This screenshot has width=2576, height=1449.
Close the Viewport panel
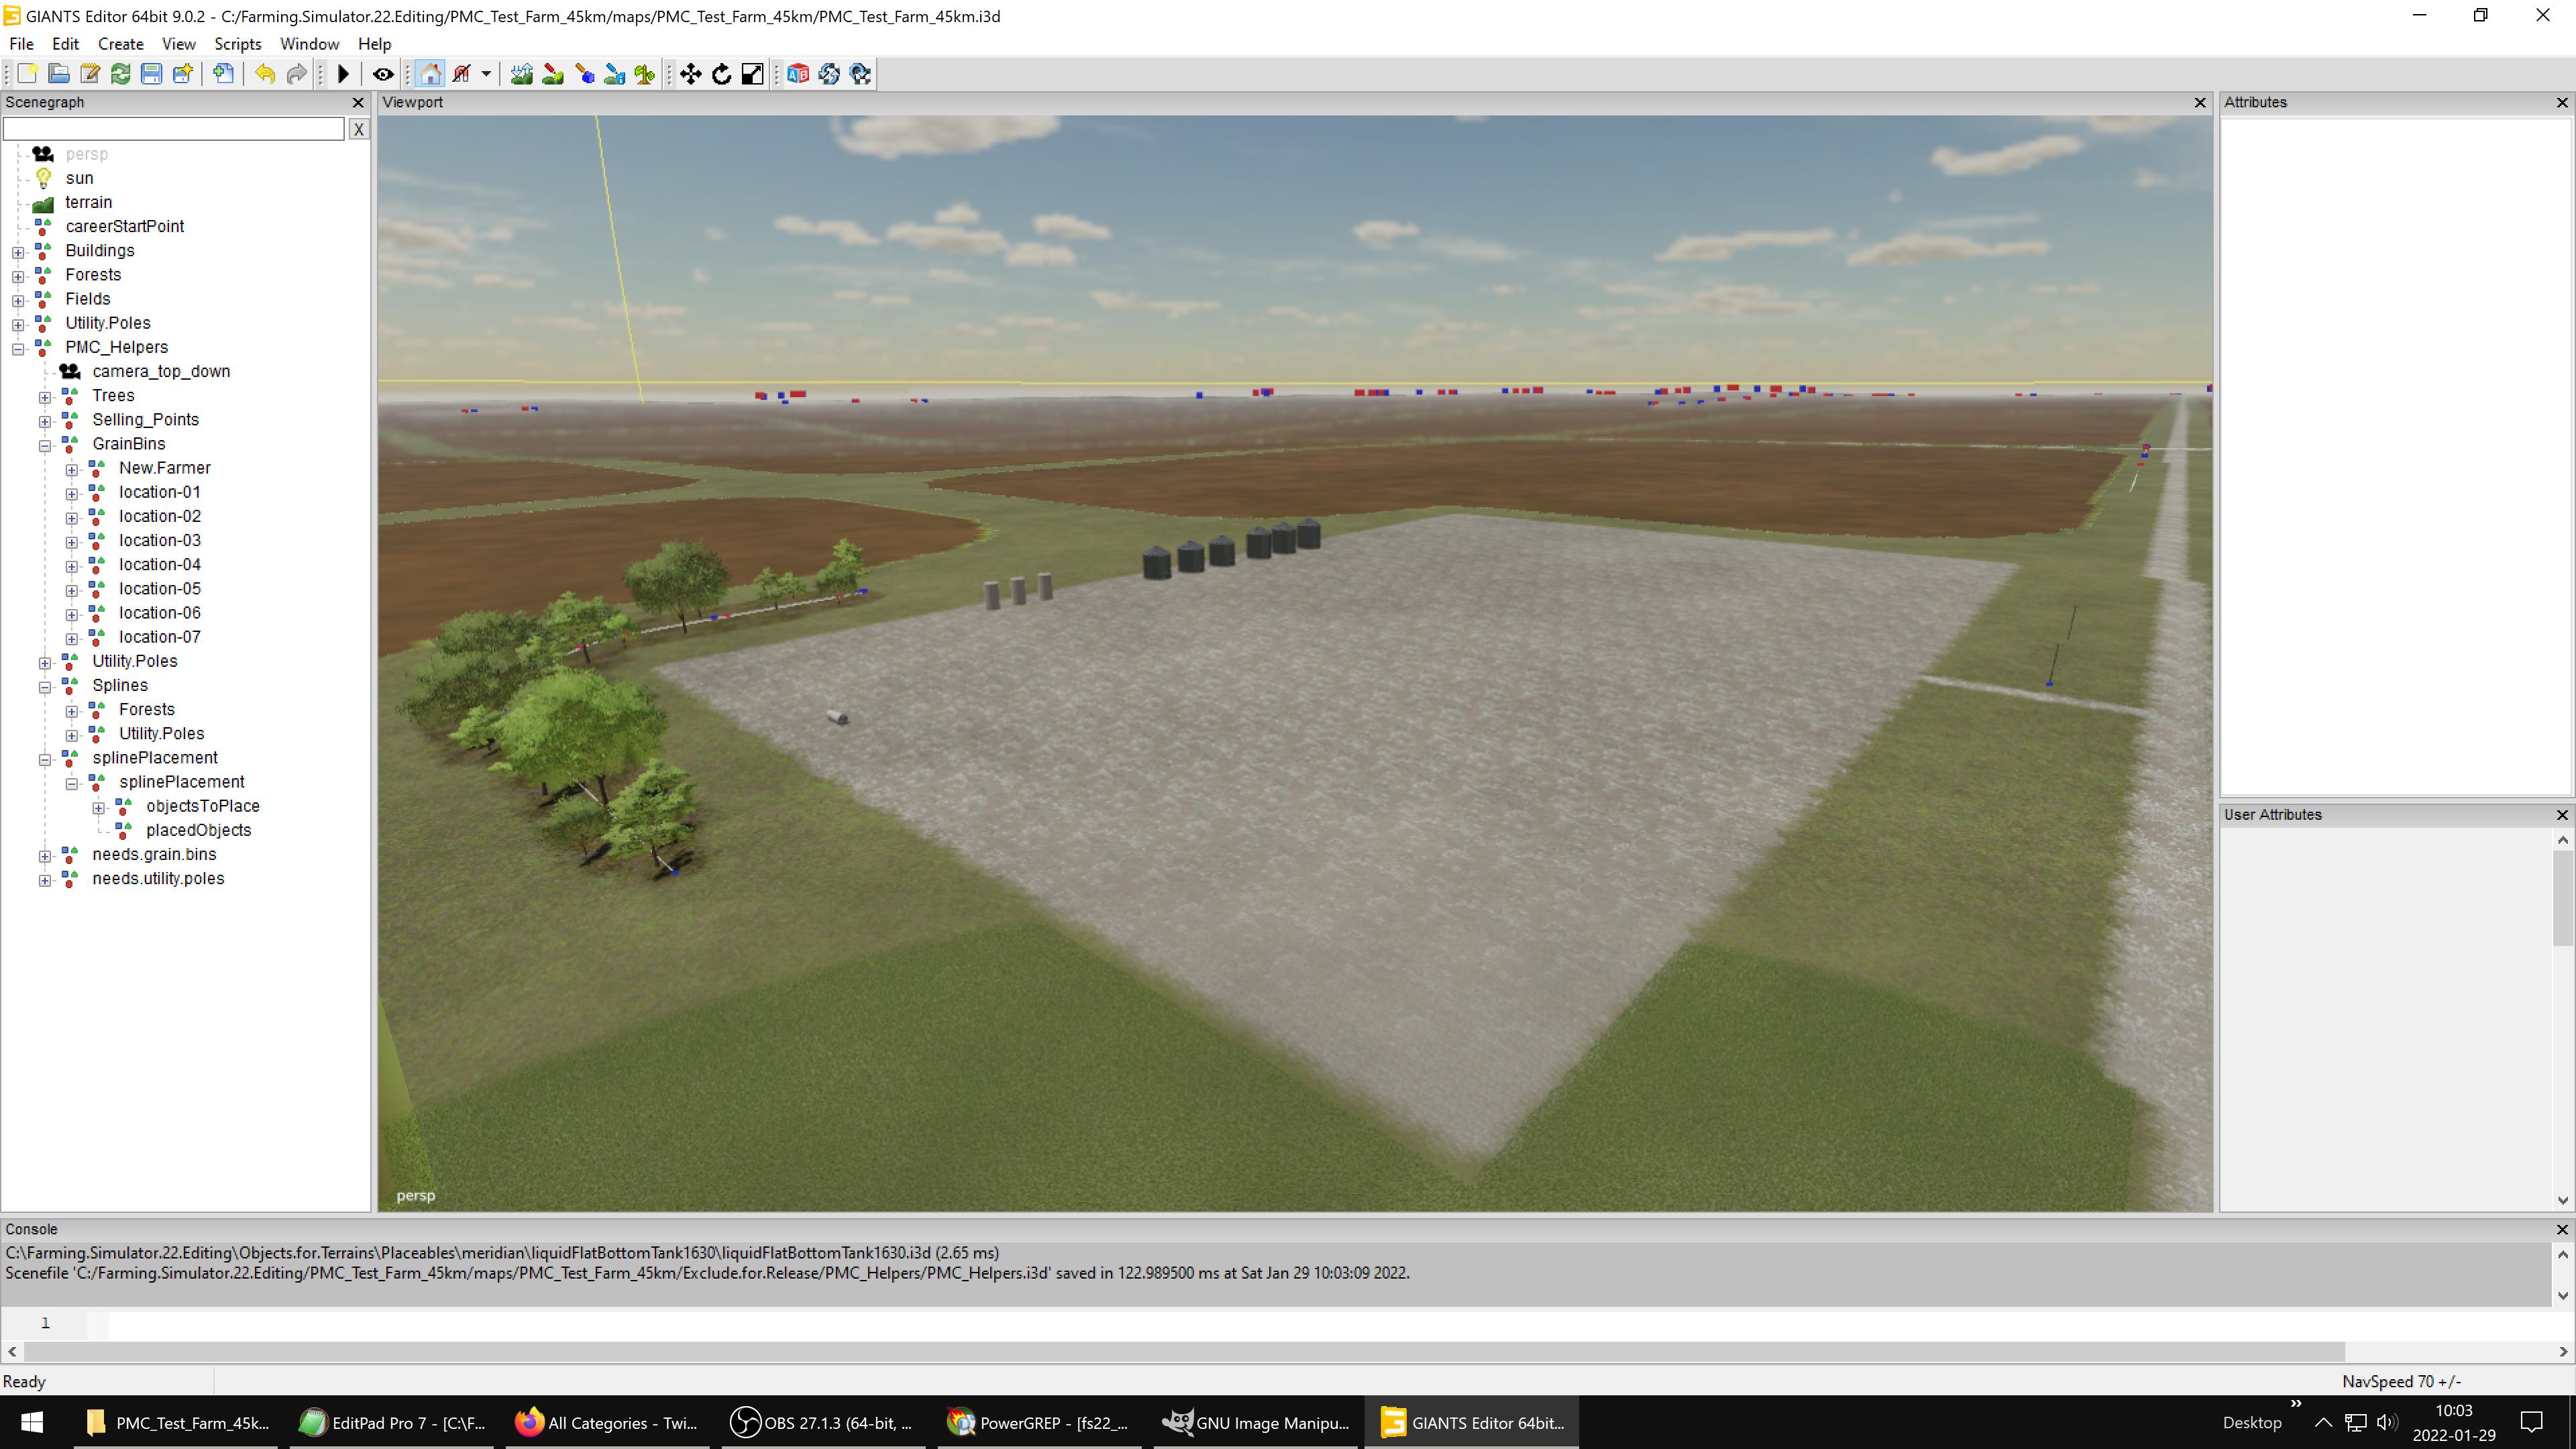[x=2200, y=102]
